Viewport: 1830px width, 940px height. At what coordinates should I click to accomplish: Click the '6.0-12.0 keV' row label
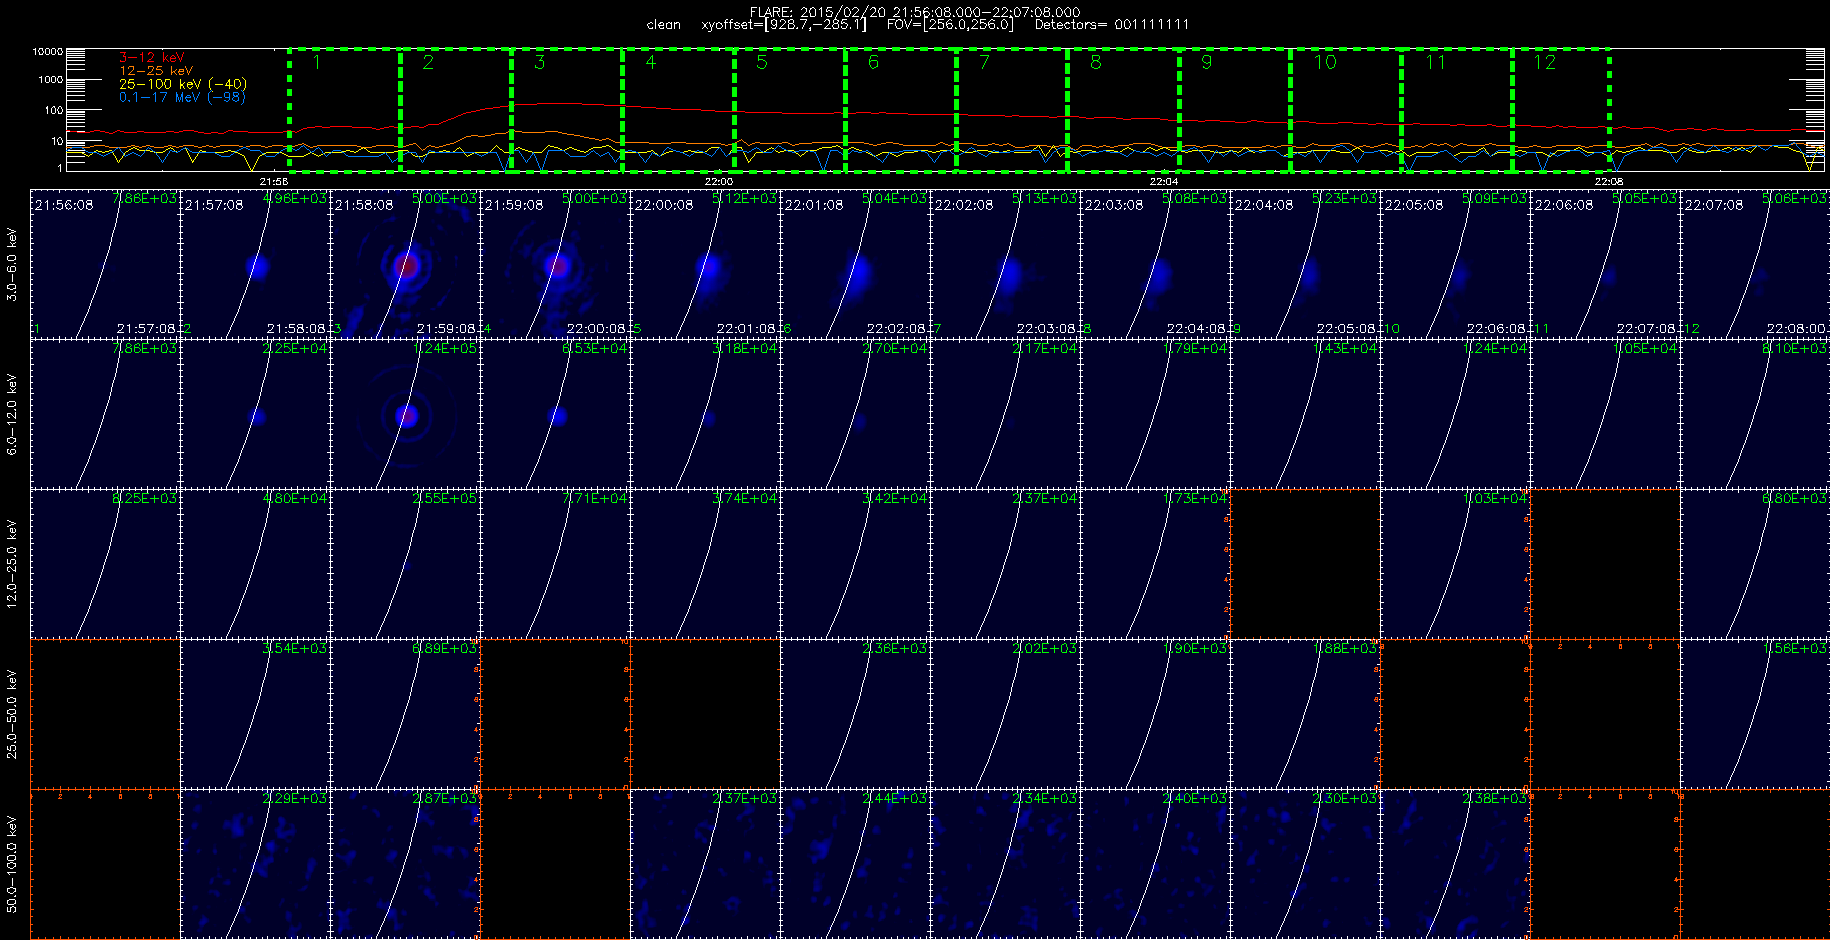point(12,415)
